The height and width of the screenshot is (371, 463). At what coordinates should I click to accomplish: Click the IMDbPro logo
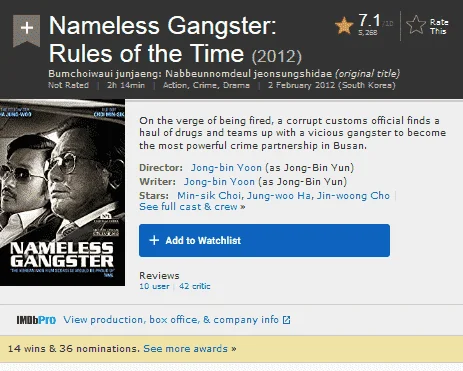(36, 320)
